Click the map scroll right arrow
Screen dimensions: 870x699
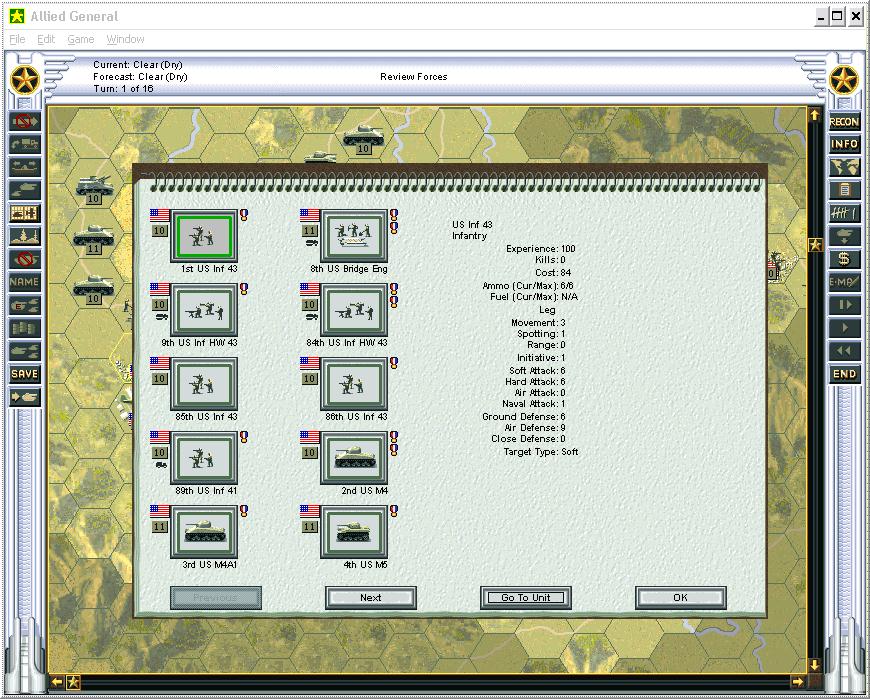797,682
